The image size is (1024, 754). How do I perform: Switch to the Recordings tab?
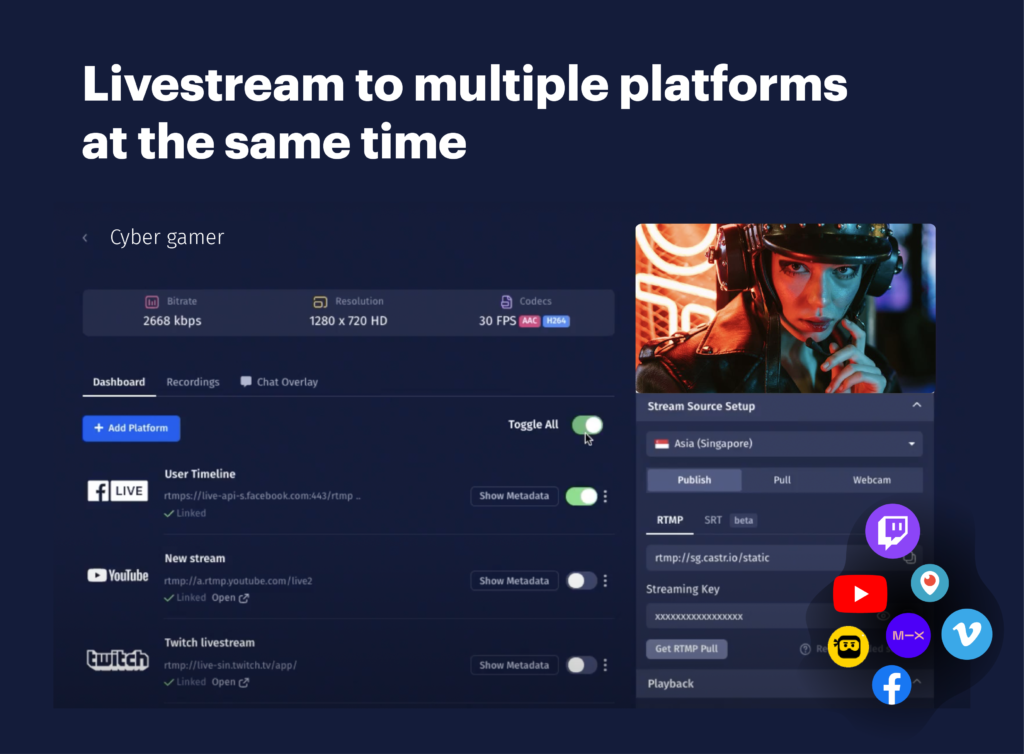coord(192,381)
